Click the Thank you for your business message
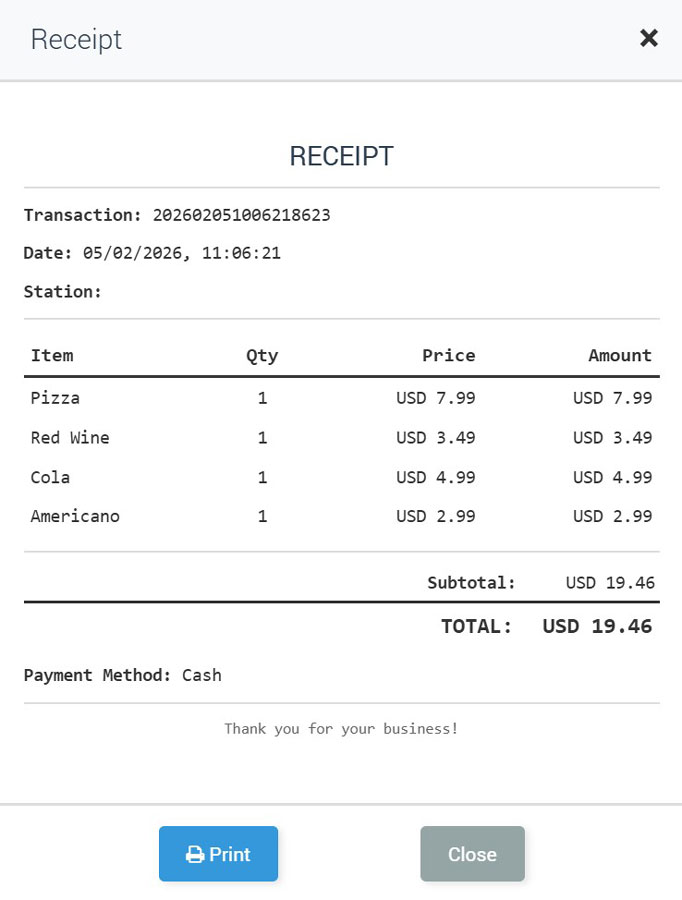 click(341, 729)
